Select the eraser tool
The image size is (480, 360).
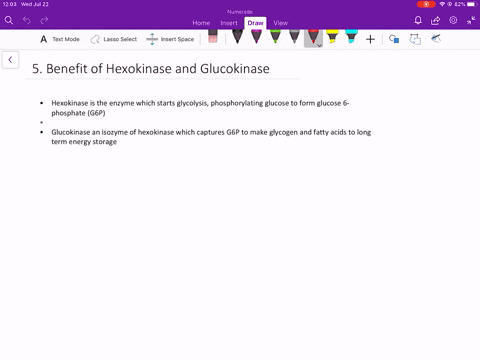tap(213, 36)
